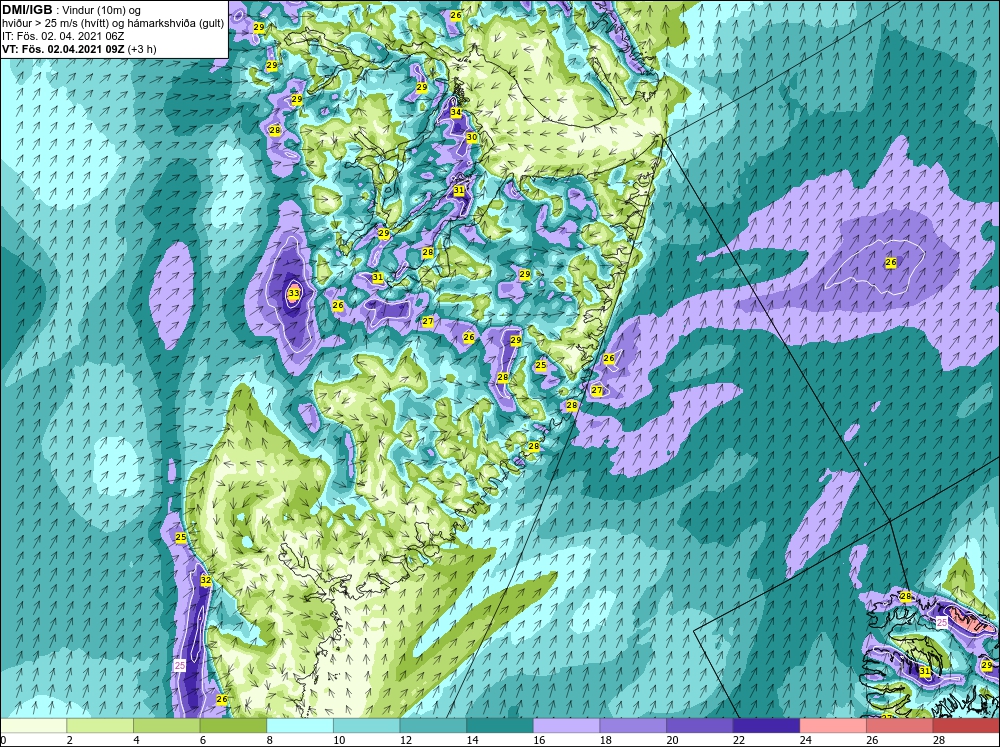Pick the 12–14 m/s teal legend swatch

pos(433,726)
